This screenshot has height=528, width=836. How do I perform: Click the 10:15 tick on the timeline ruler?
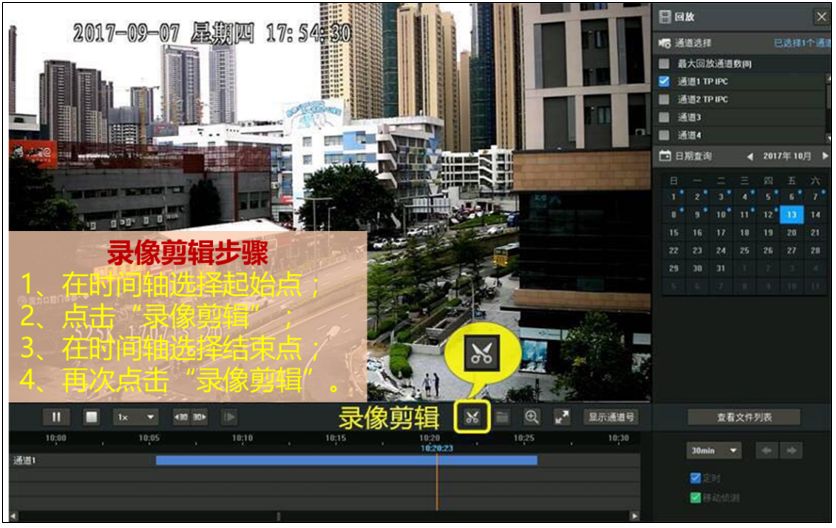(x=336, y=438)
